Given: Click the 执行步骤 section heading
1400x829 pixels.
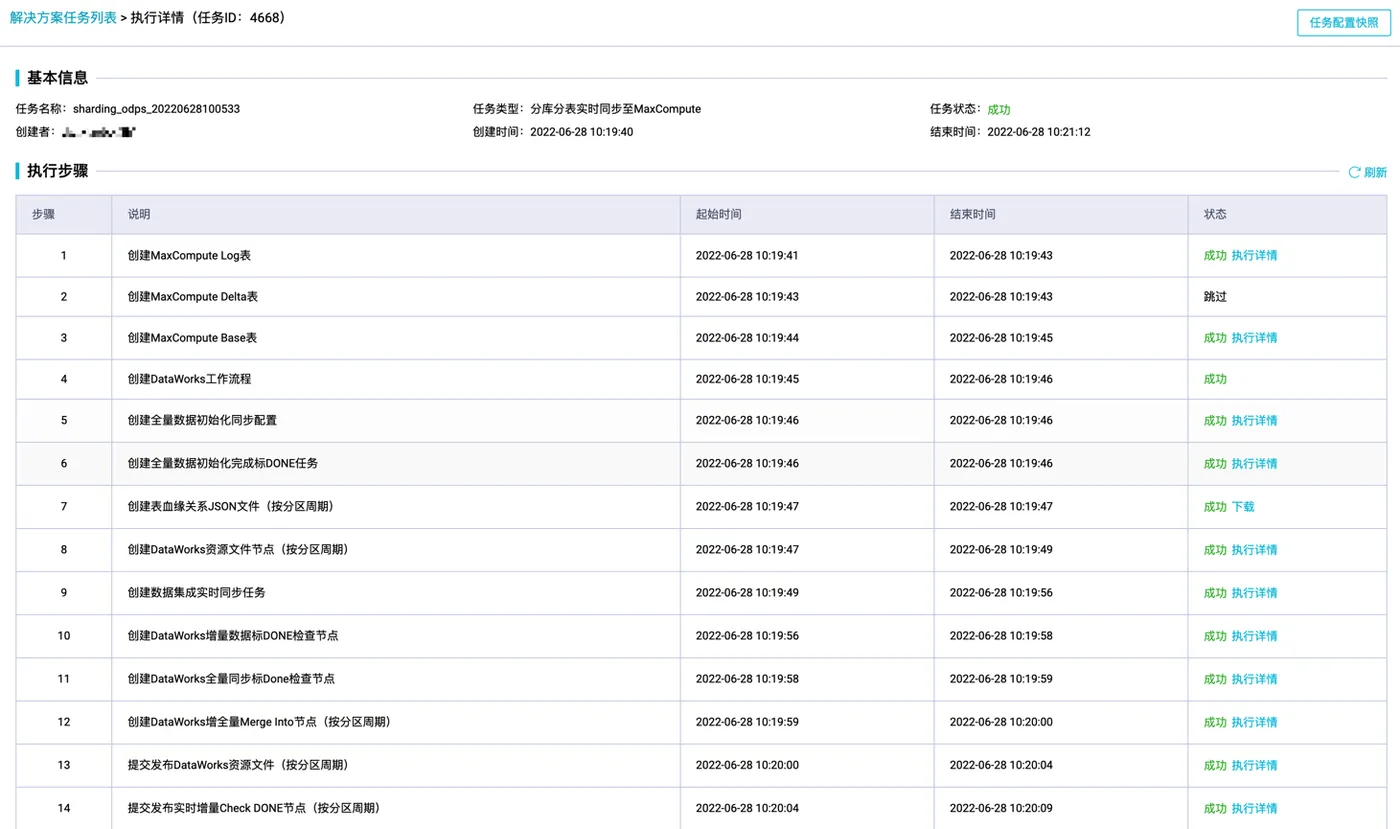Looking at the screenshot, I should coord(57,171).
